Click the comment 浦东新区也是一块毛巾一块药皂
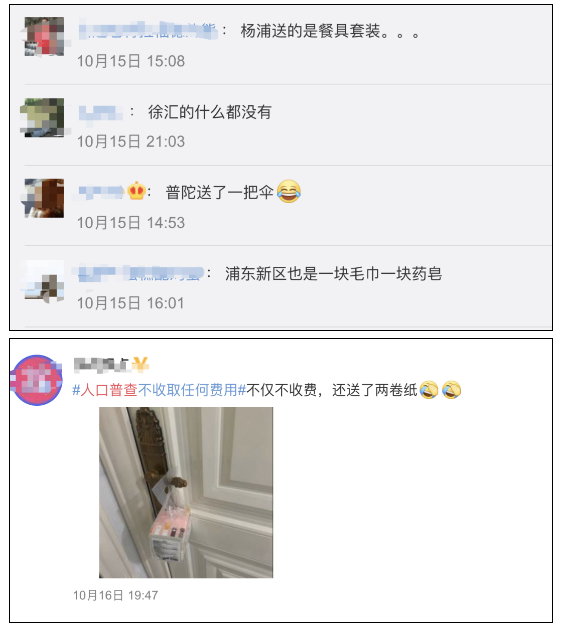The width and height of the screenshot is (564, 627). [334, 274]
